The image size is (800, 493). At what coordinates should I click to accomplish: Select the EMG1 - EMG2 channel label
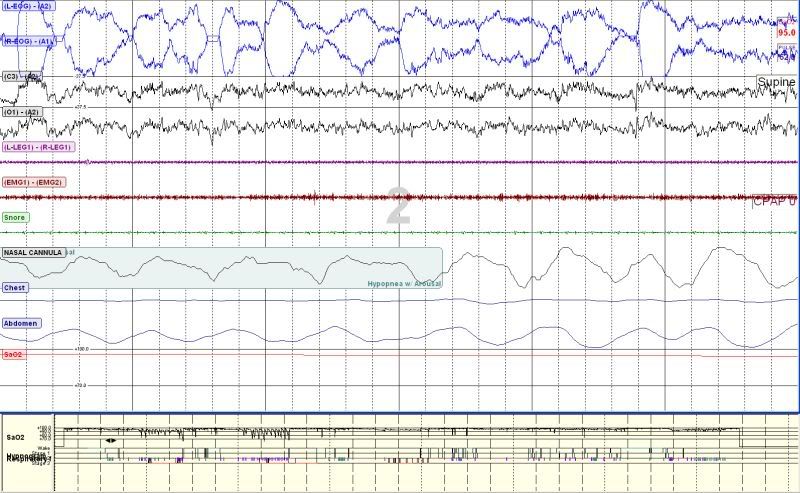point(34,182)
